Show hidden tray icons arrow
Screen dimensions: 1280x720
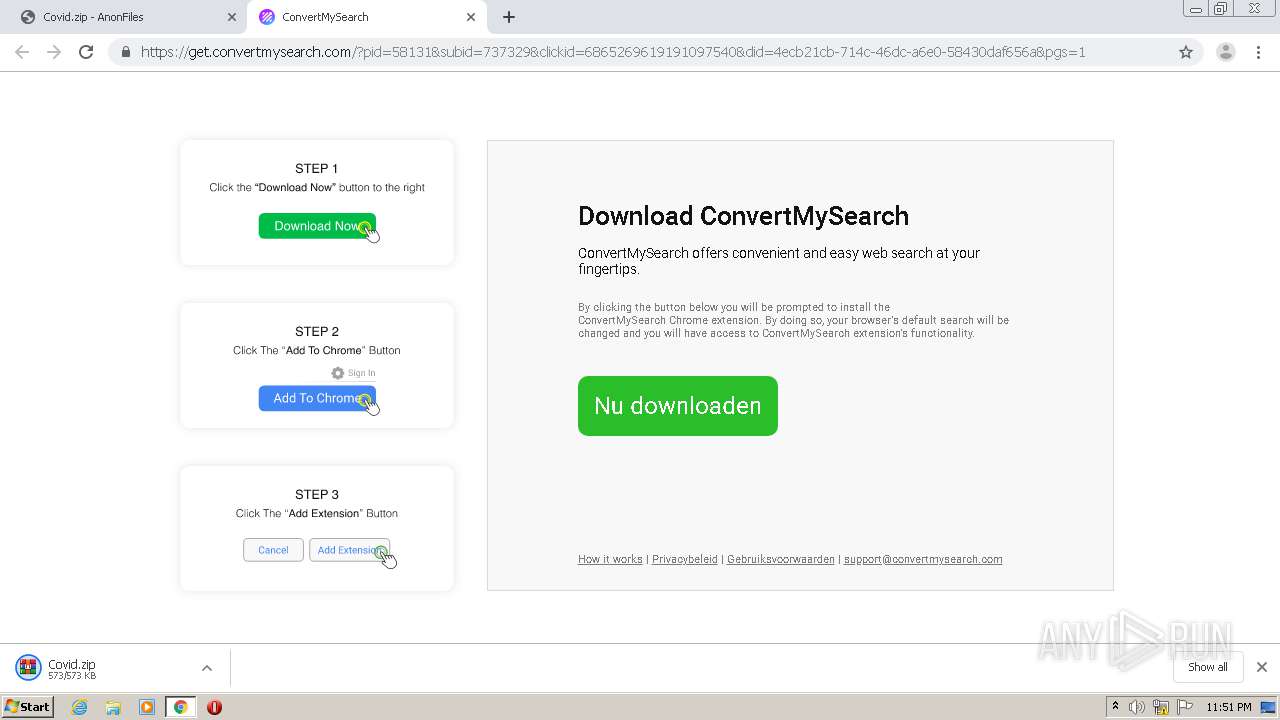pyautogui.click(x=1115, y=707)
